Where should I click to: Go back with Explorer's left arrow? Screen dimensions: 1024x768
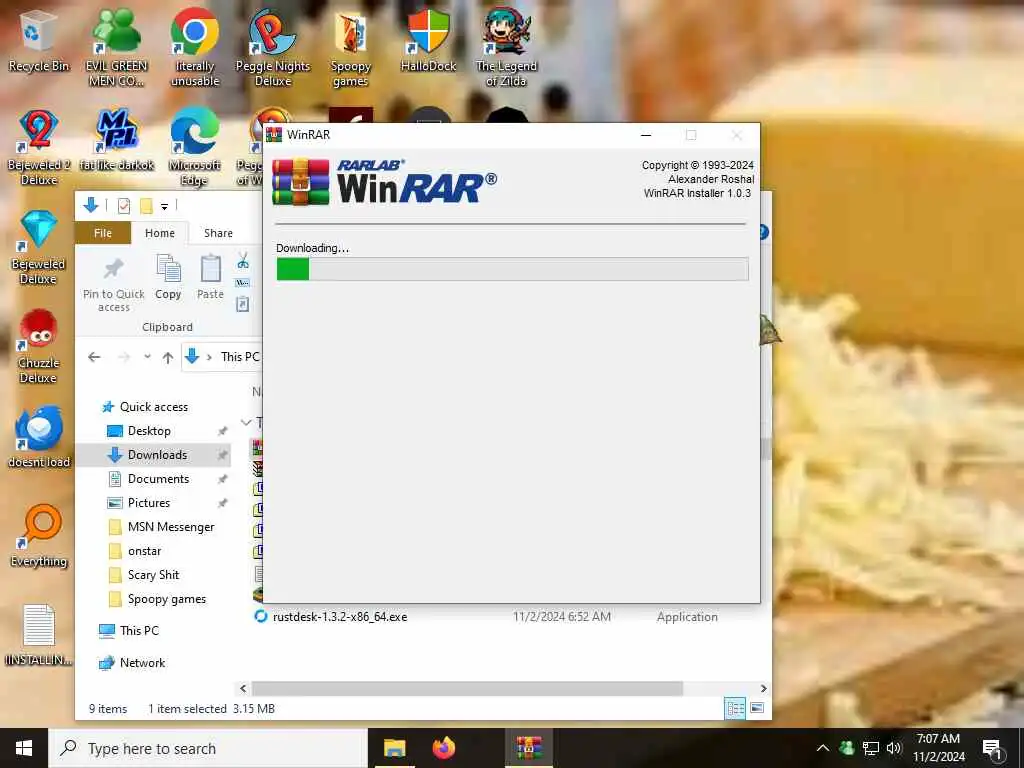(94, 357)
